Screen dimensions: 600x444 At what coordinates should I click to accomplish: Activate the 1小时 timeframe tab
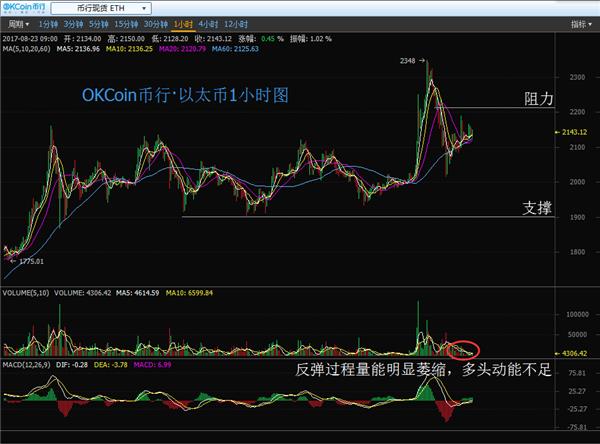click(x=183, y=22)
